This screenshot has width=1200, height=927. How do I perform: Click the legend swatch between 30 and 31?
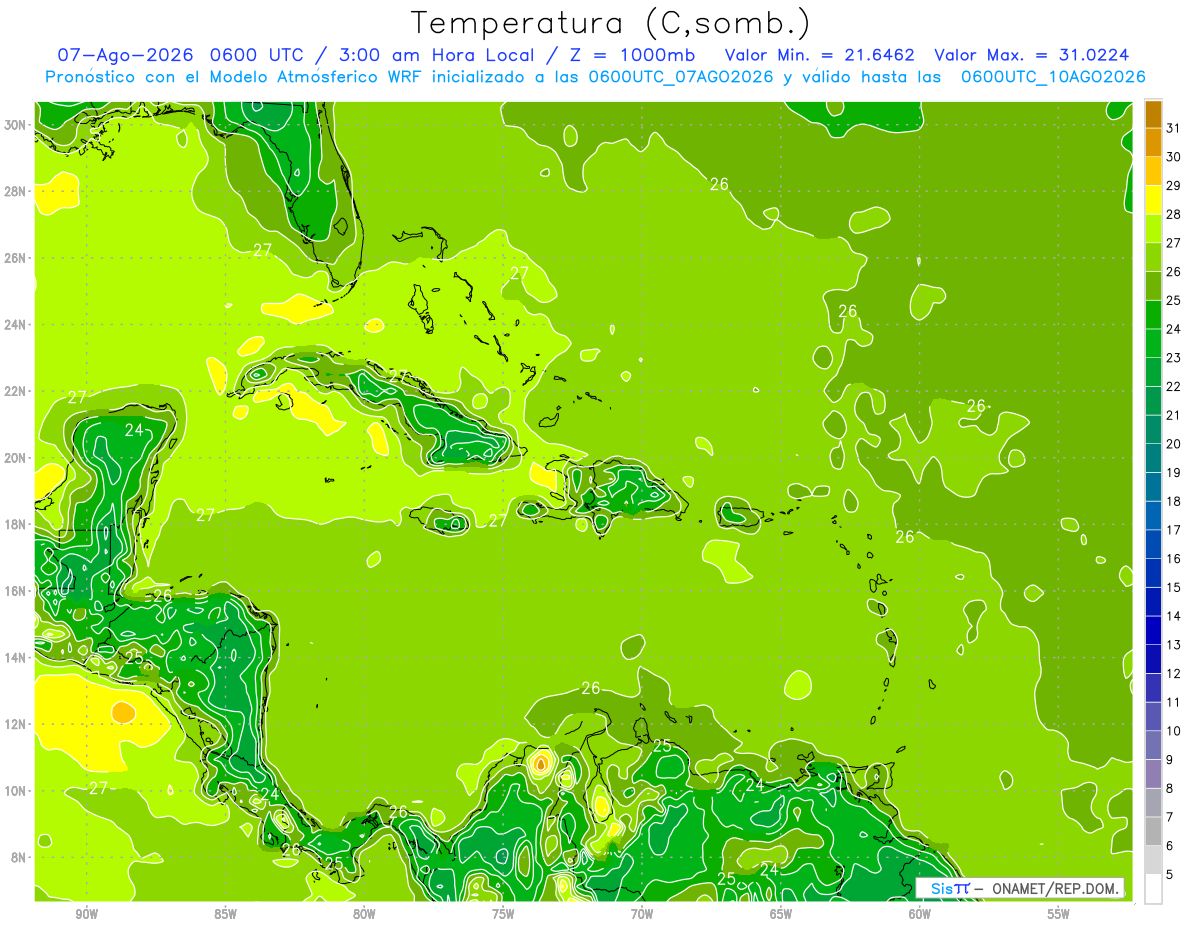(x=1153, y=142)
